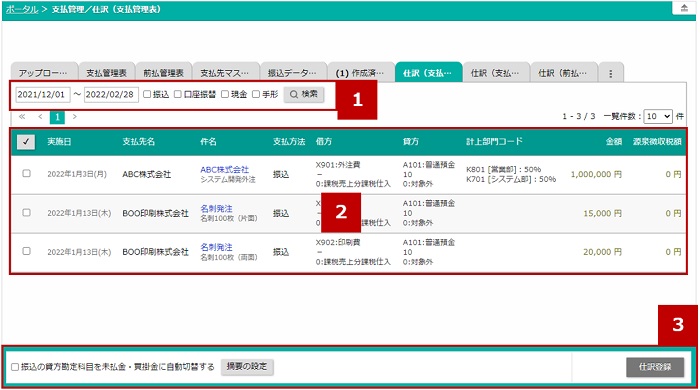Click the 支払先名 column header
700x390 pixels.
tap(138, 142)
